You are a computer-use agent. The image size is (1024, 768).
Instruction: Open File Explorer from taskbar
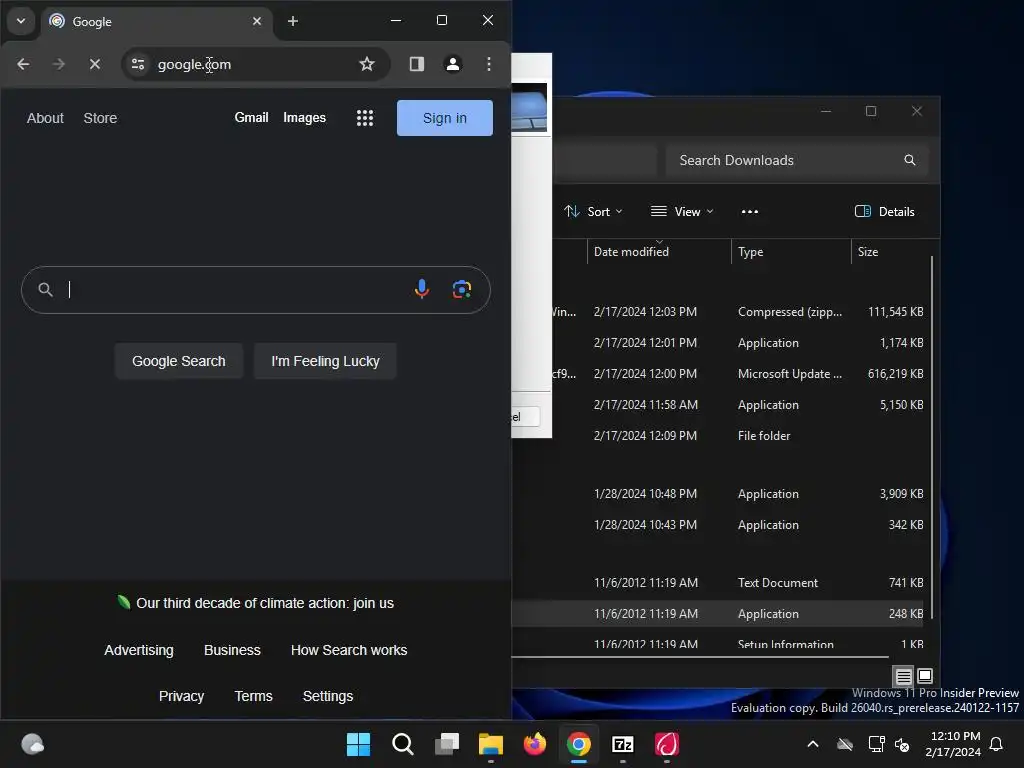tap(490, 744)
